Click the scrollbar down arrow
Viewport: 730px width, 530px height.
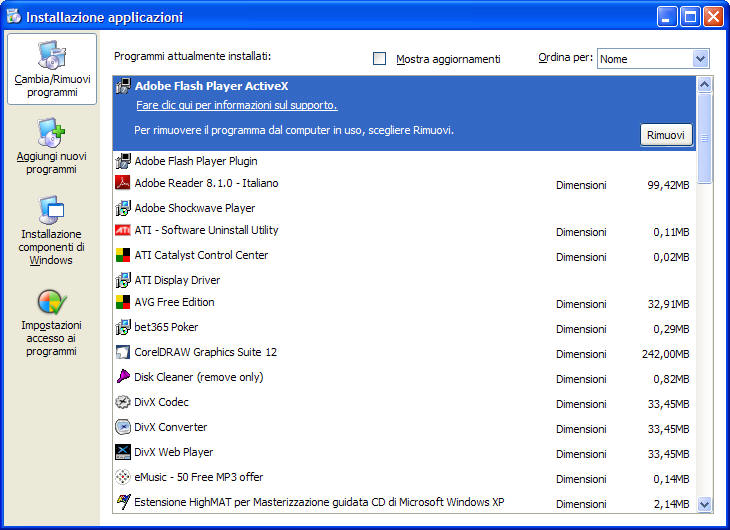pyautogui.click(x=704, y=505)
